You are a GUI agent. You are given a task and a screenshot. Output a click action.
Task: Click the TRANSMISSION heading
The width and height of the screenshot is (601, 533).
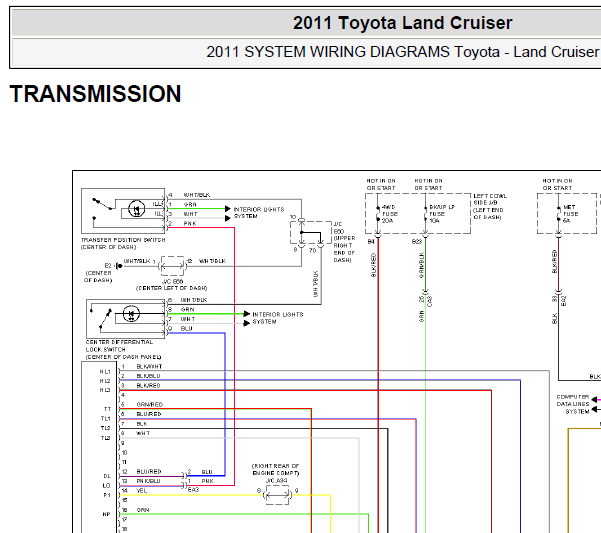pos(95,94)
